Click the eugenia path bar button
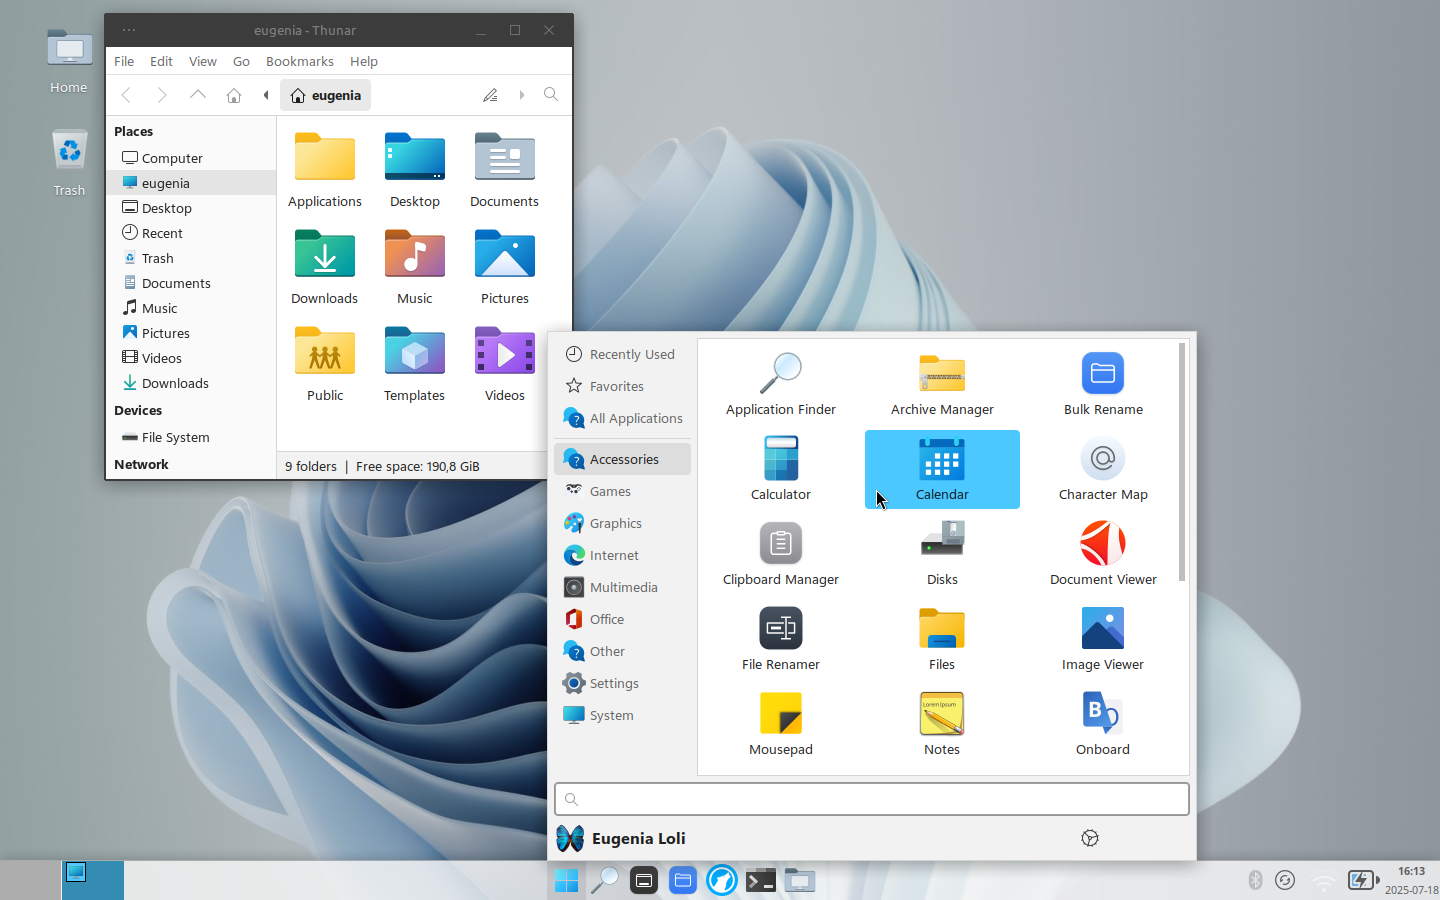This screenshot has width=1440, height=900. pos(326,95)
